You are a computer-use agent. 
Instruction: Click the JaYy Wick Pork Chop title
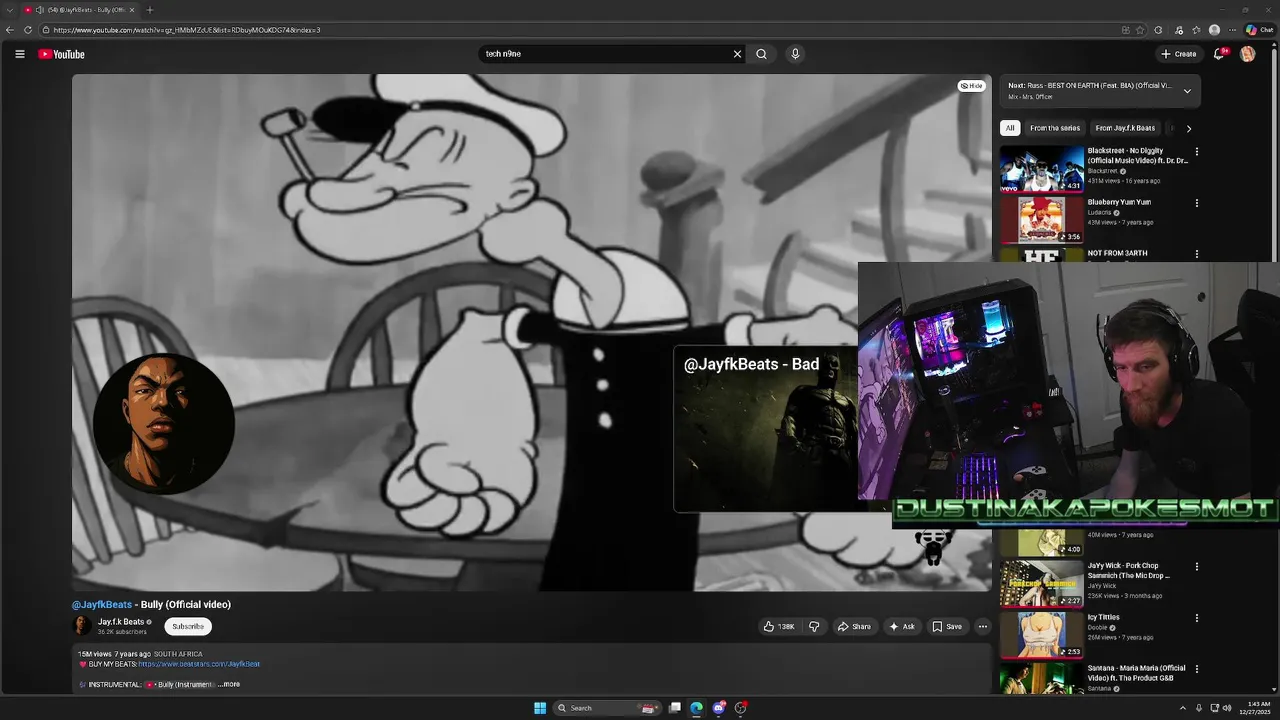[1129, 571]
